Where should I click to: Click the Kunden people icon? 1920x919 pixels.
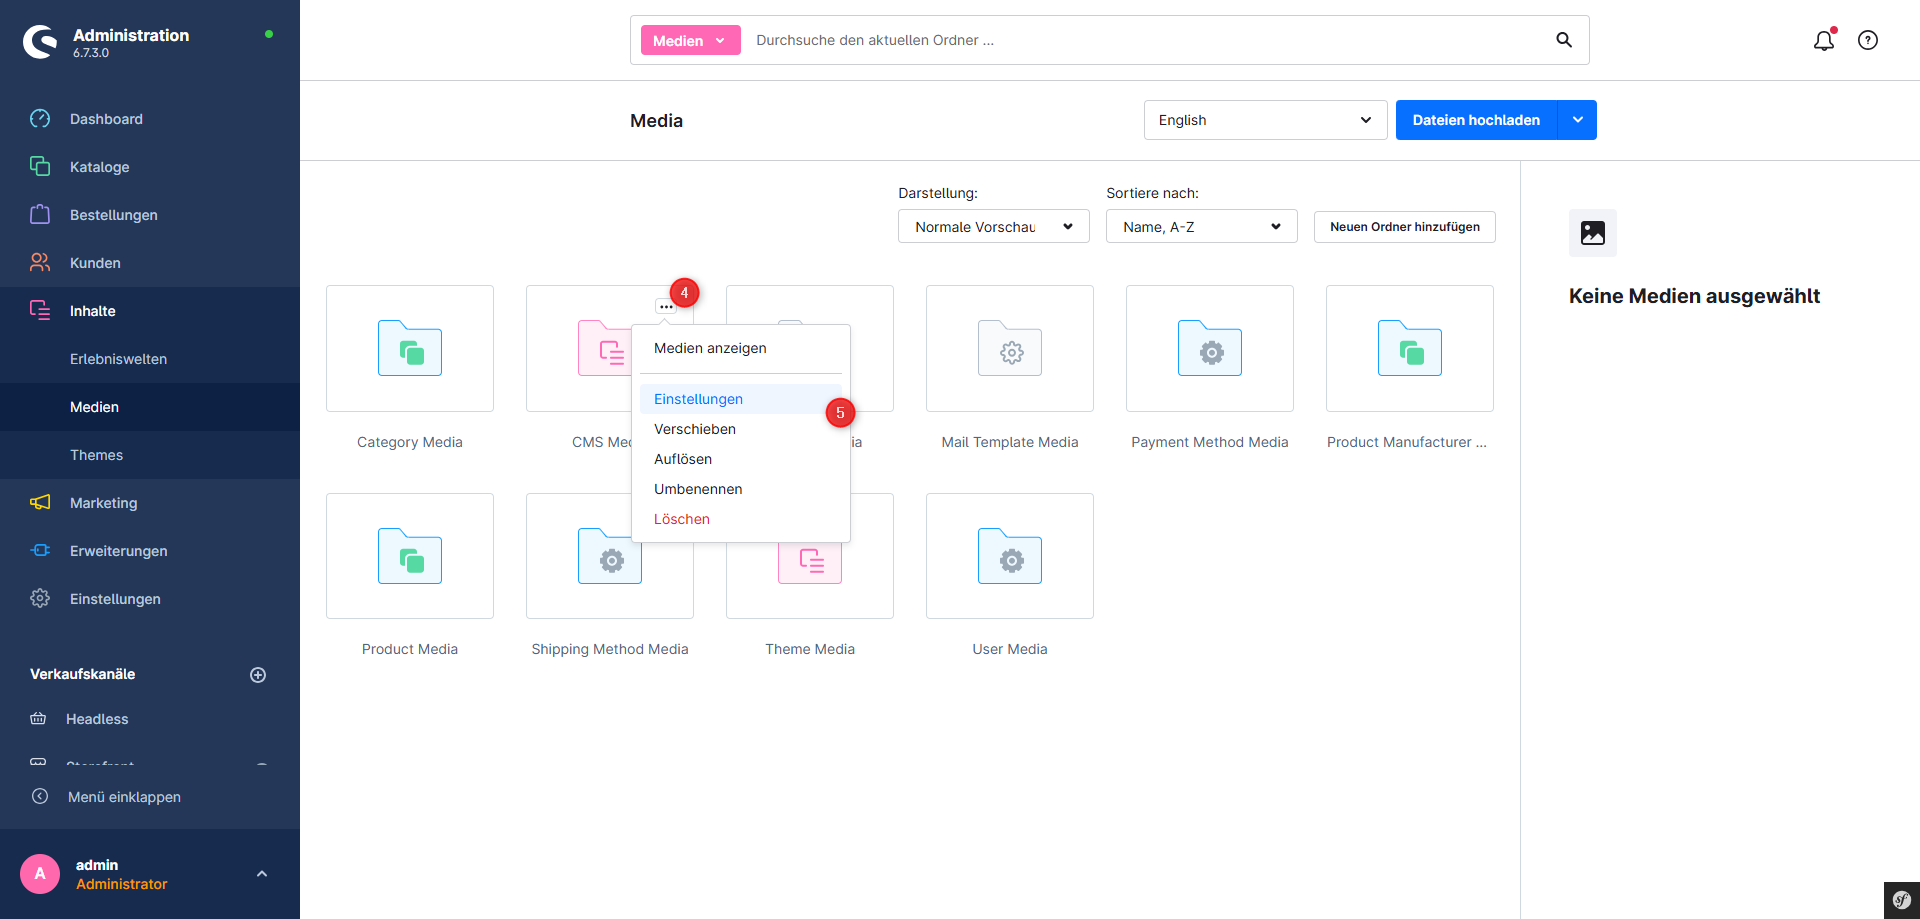pos(40,262)
